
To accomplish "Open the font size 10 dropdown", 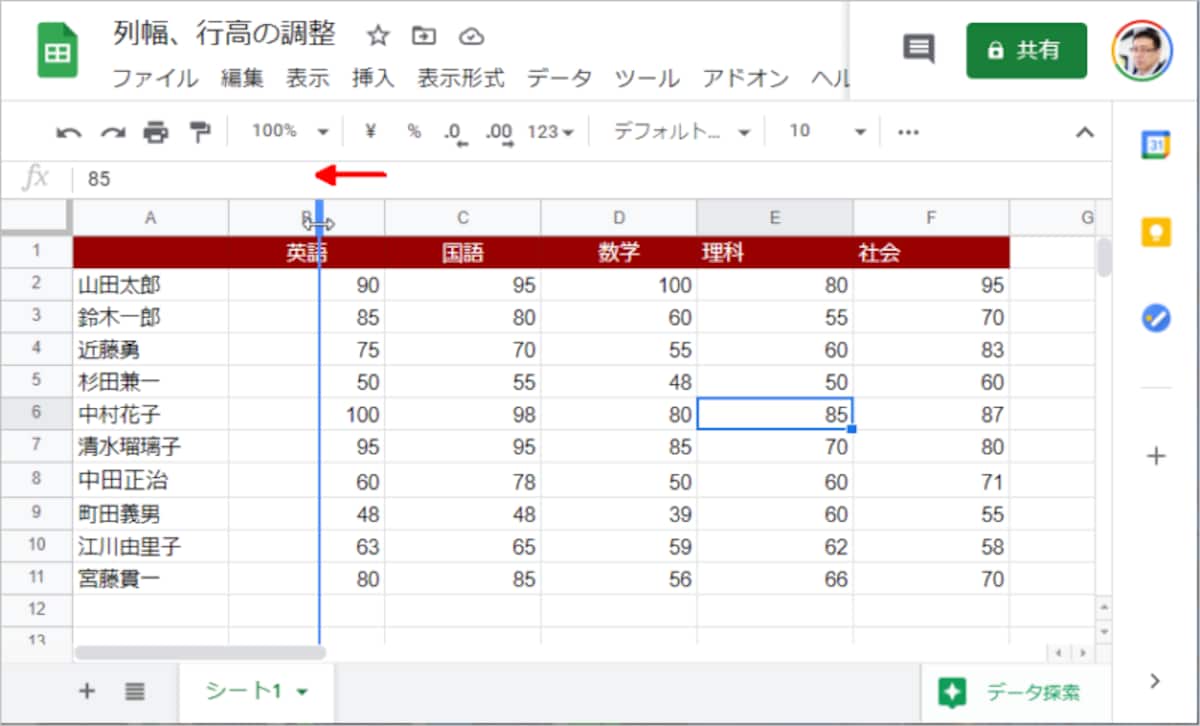I will click(x=827, y=131).
